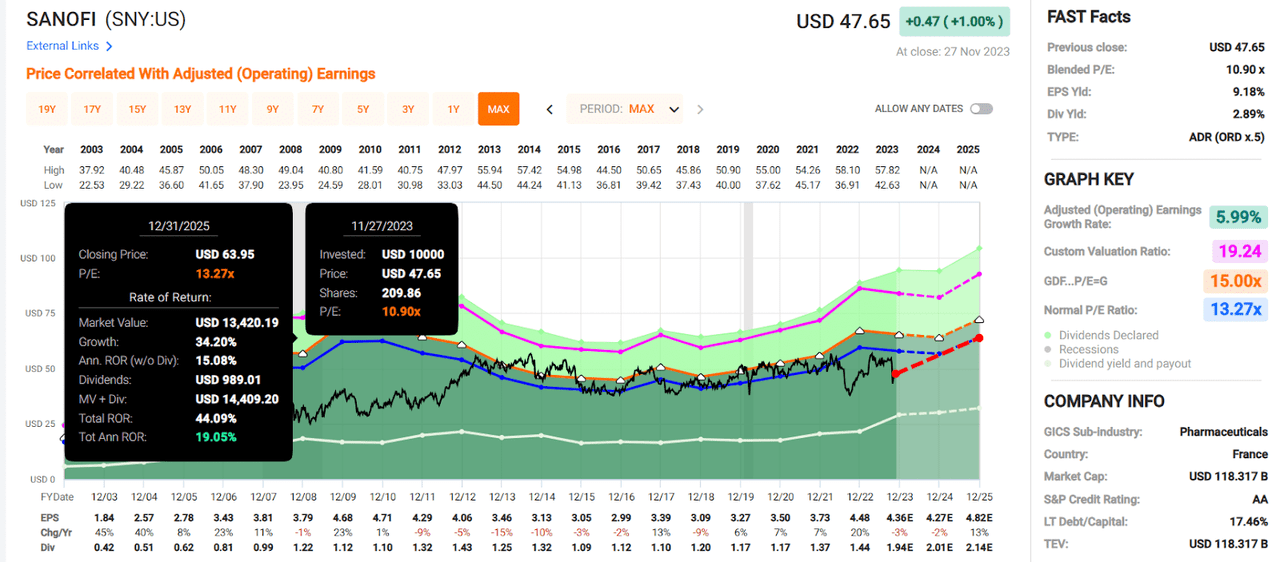The height and width of the screenshot is (562, 1280).
Task: Click the red 12/25 forecast endpoint marker
Action: pyautogui.click(x=979, y=338)
